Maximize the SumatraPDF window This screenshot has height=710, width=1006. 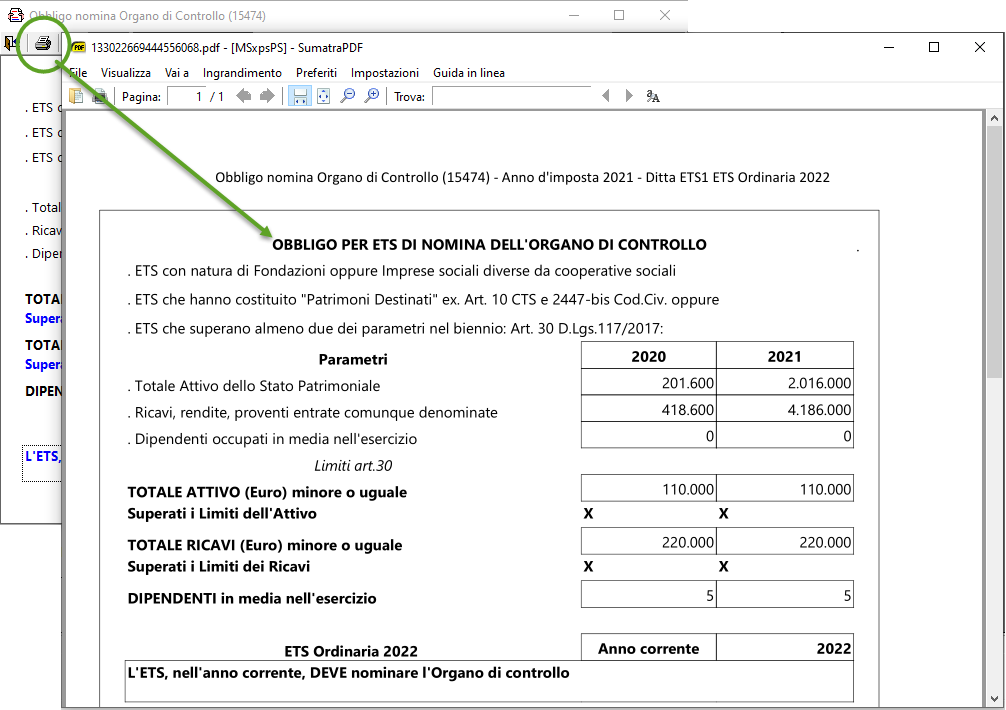click(x=934, y=47)
